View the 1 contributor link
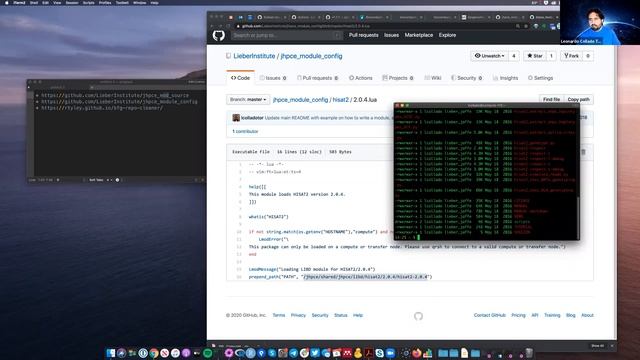 245,131
